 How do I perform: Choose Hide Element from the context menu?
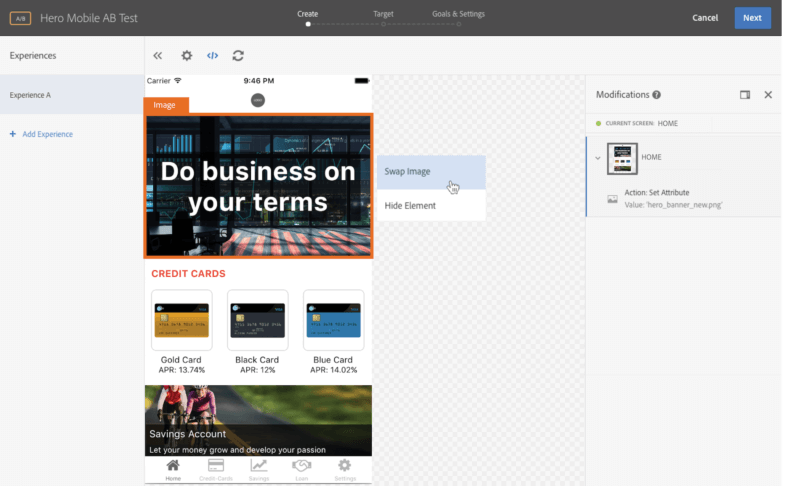(431, 206)
